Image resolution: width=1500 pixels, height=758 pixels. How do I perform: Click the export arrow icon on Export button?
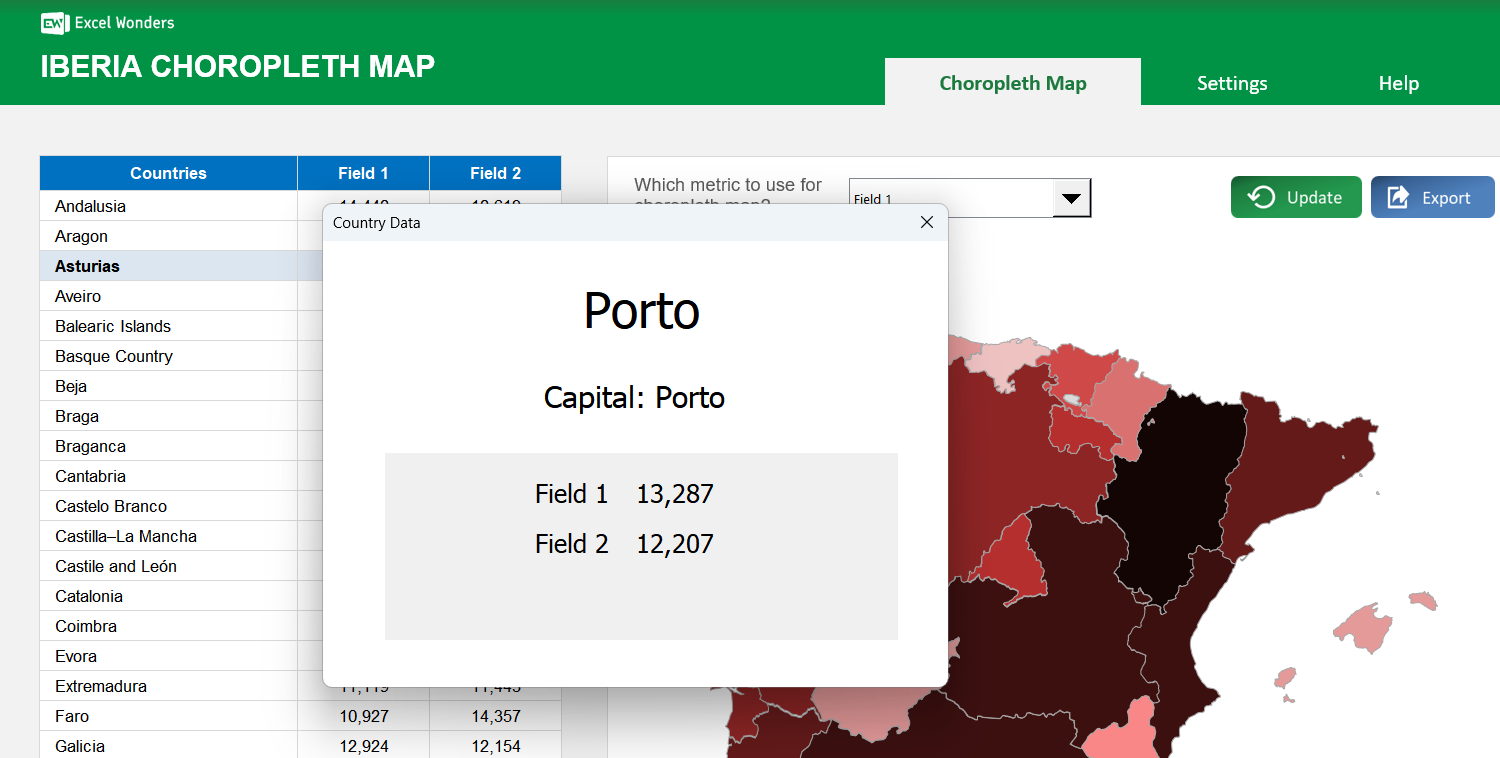[x=1397, y=197]
